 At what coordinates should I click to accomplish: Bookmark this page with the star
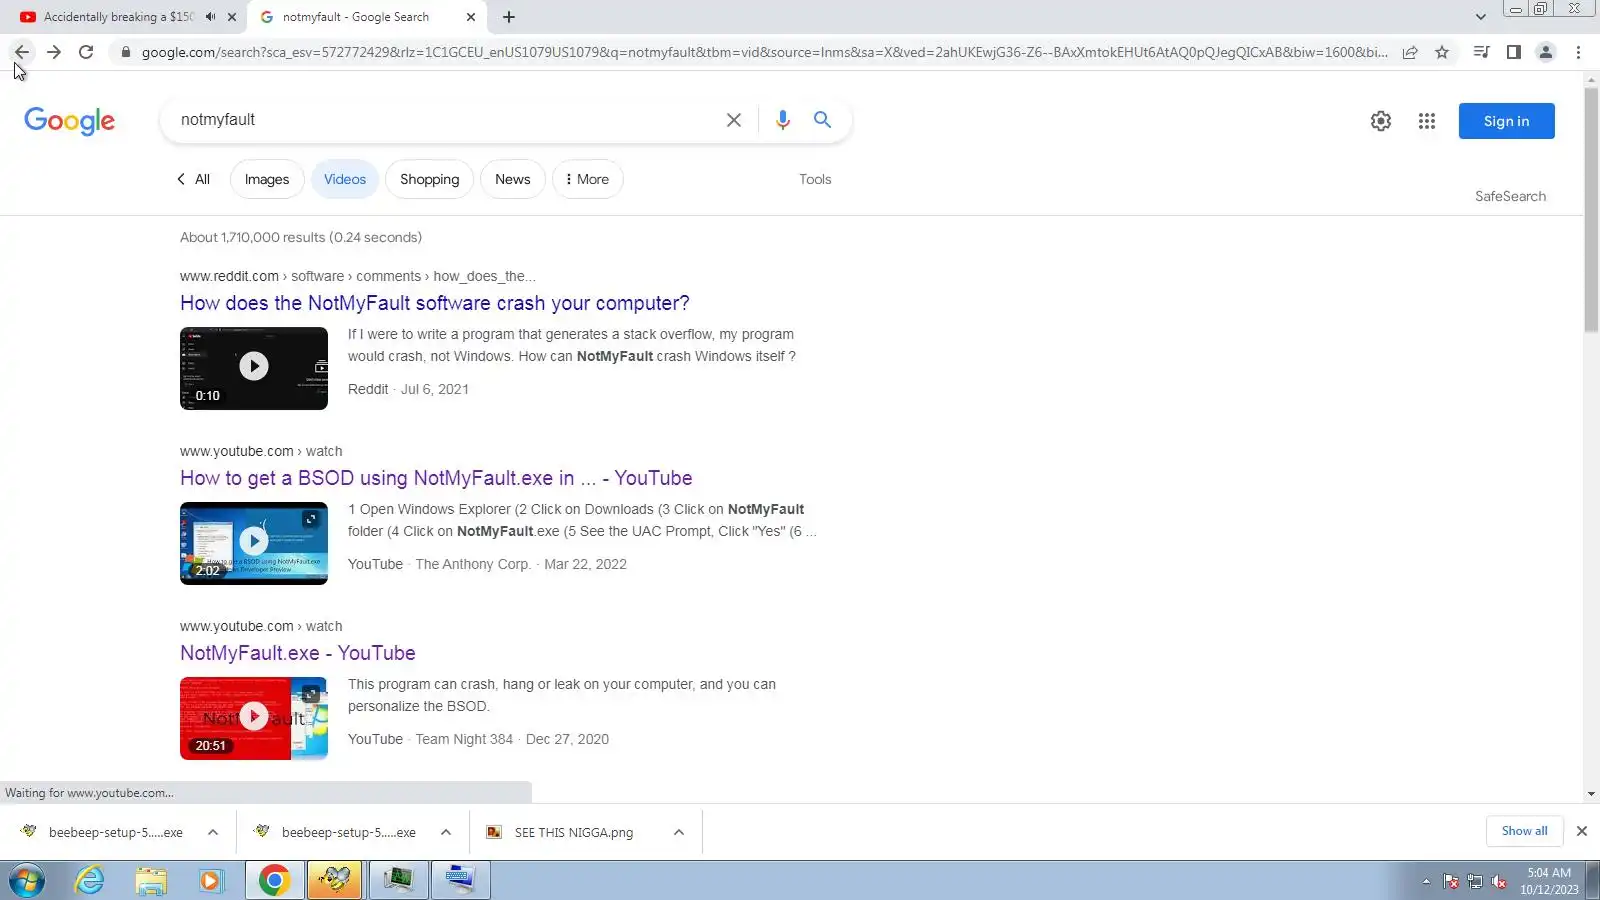tap(1442, 52)
